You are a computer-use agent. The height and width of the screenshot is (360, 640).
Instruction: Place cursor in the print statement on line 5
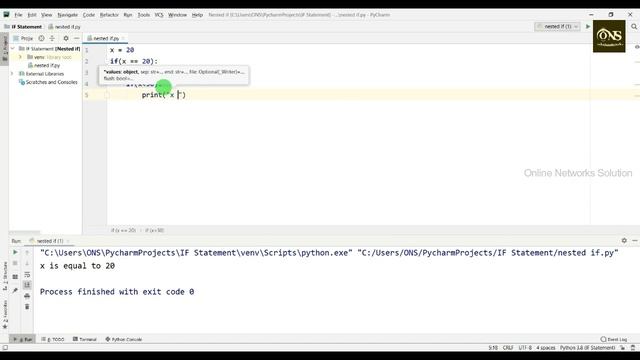point(164,95)
